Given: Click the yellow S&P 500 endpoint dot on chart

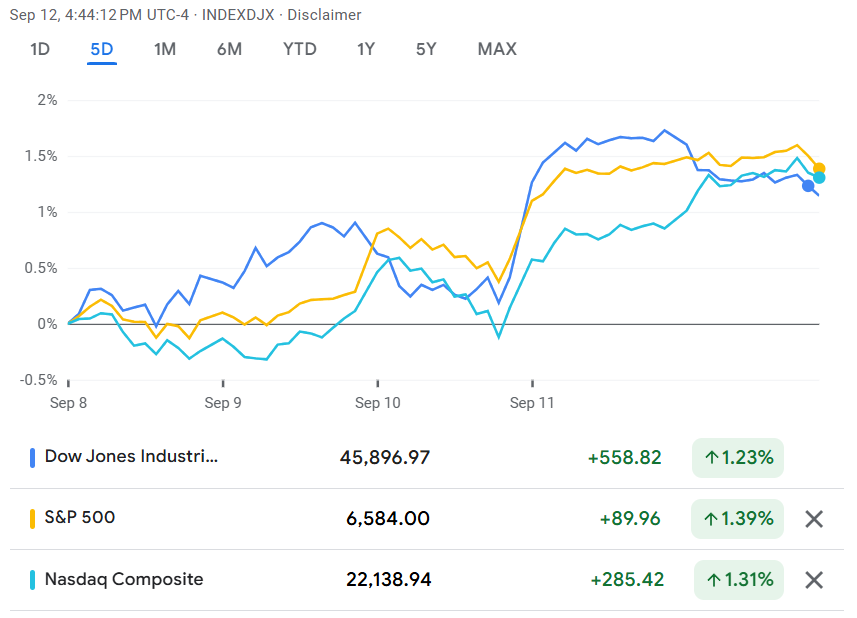Looking at the screenshot, I should (819, 169).
